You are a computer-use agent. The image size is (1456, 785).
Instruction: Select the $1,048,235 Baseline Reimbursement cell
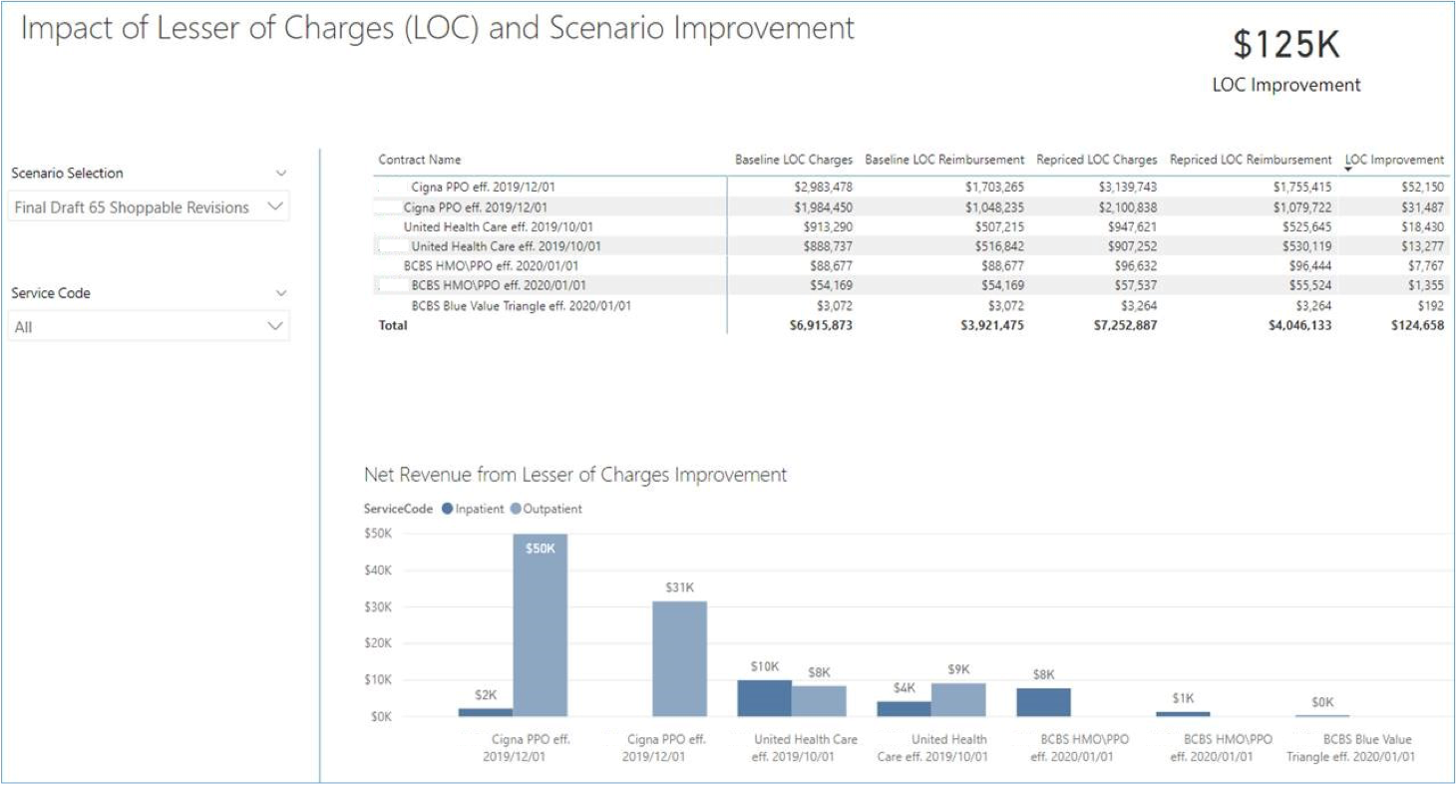[993, 207]
